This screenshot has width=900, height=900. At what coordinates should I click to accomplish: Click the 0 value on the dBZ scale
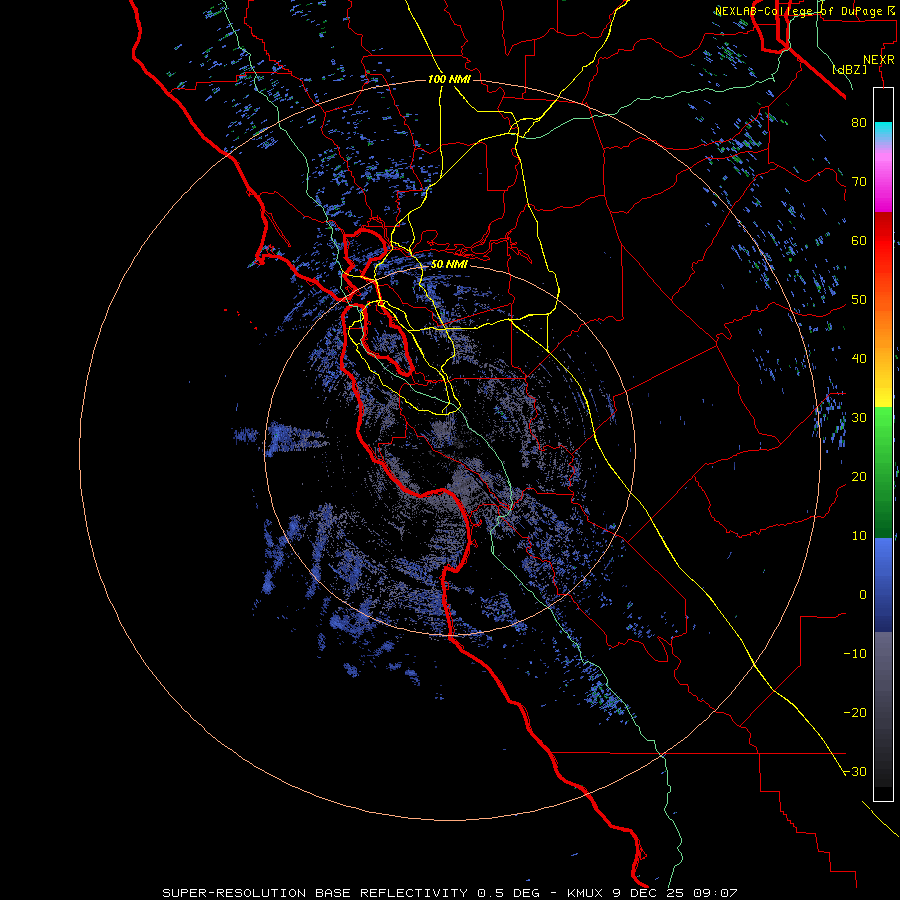pos(863,595)
